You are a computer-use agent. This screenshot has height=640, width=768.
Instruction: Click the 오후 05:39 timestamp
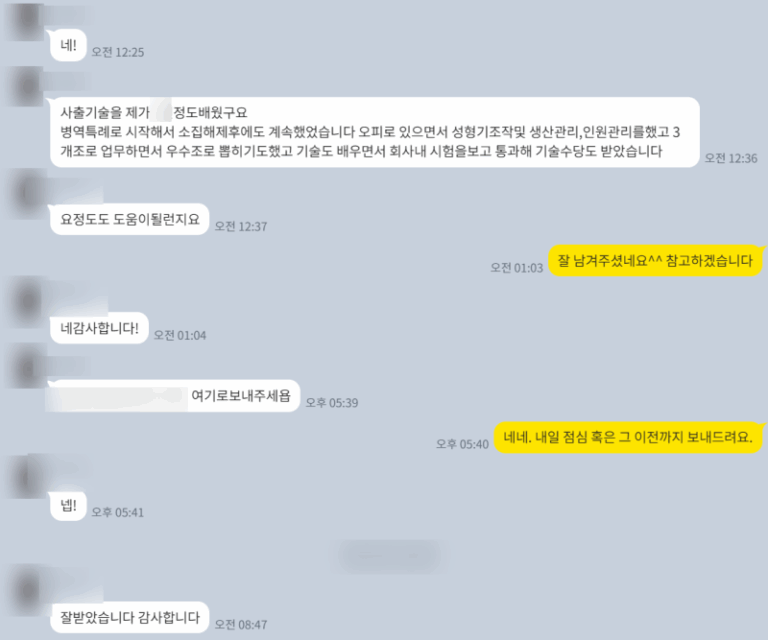tap(332, 403)
